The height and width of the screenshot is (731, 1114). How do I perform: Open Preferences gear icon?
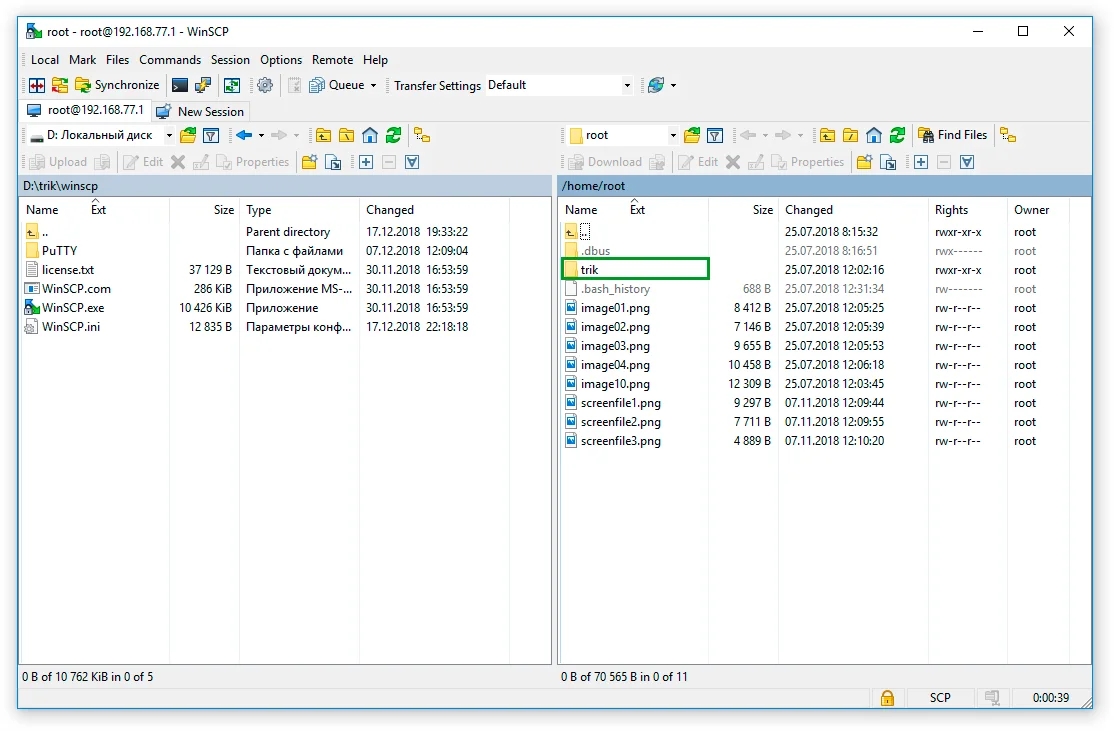(x=265, y=85)
